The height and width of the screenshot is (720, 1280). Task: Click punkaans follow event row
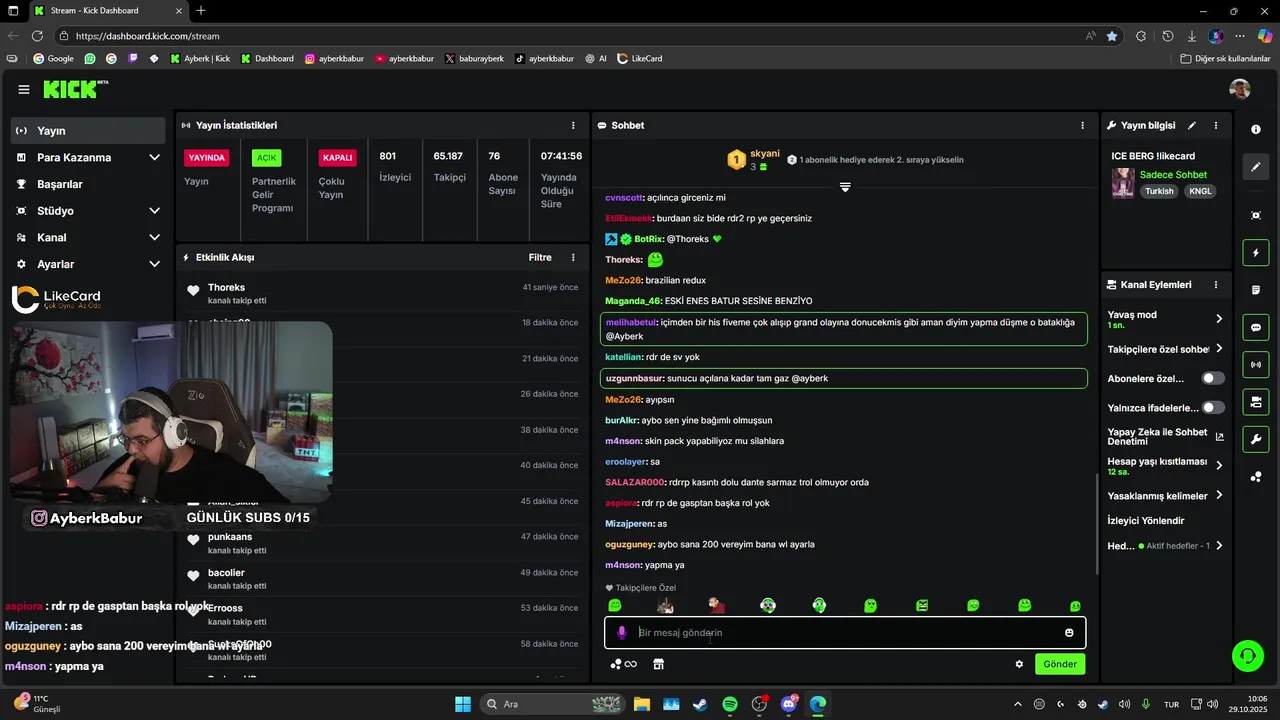[x=382, y=543]
